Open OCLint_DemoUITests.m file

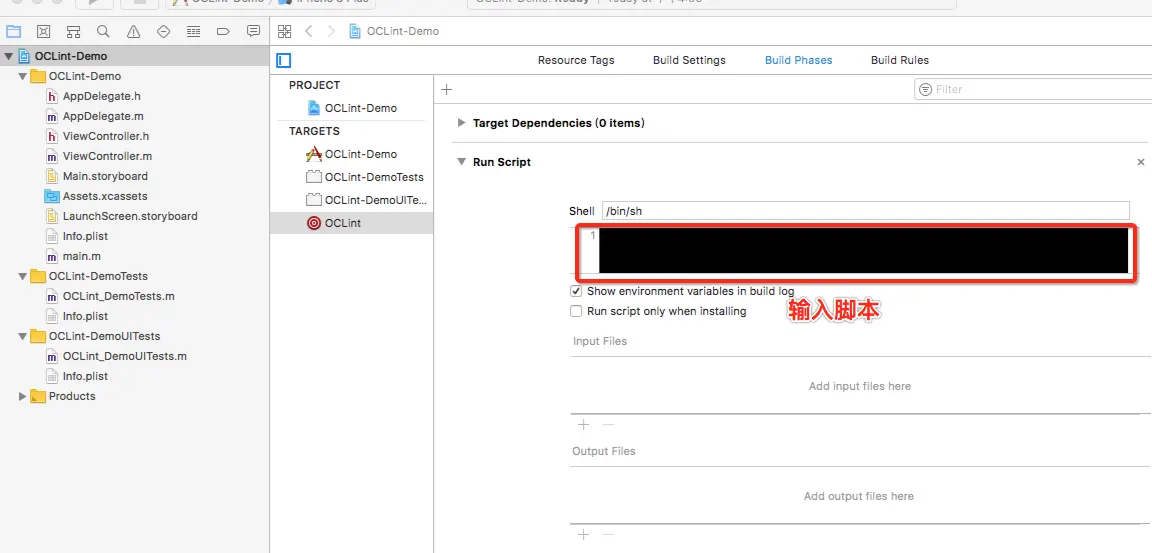coord(125,356)
